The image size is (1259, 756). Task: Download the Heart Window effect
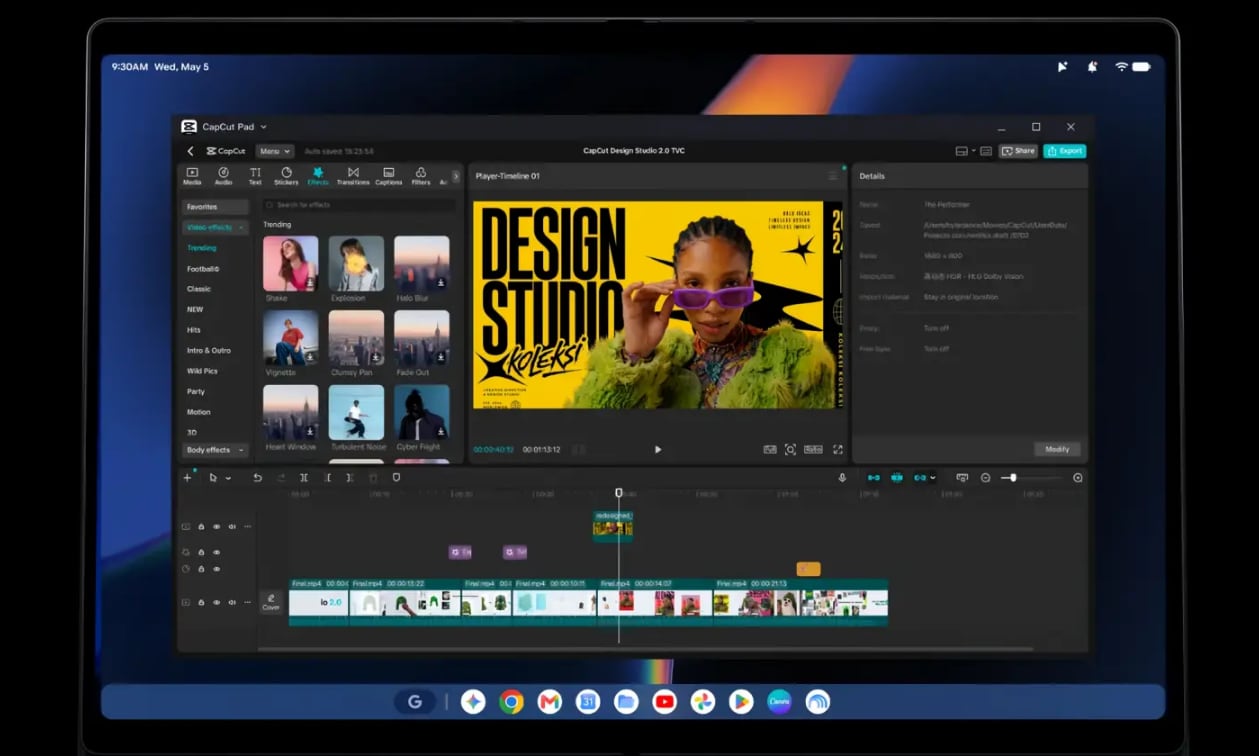coord(310,432)
